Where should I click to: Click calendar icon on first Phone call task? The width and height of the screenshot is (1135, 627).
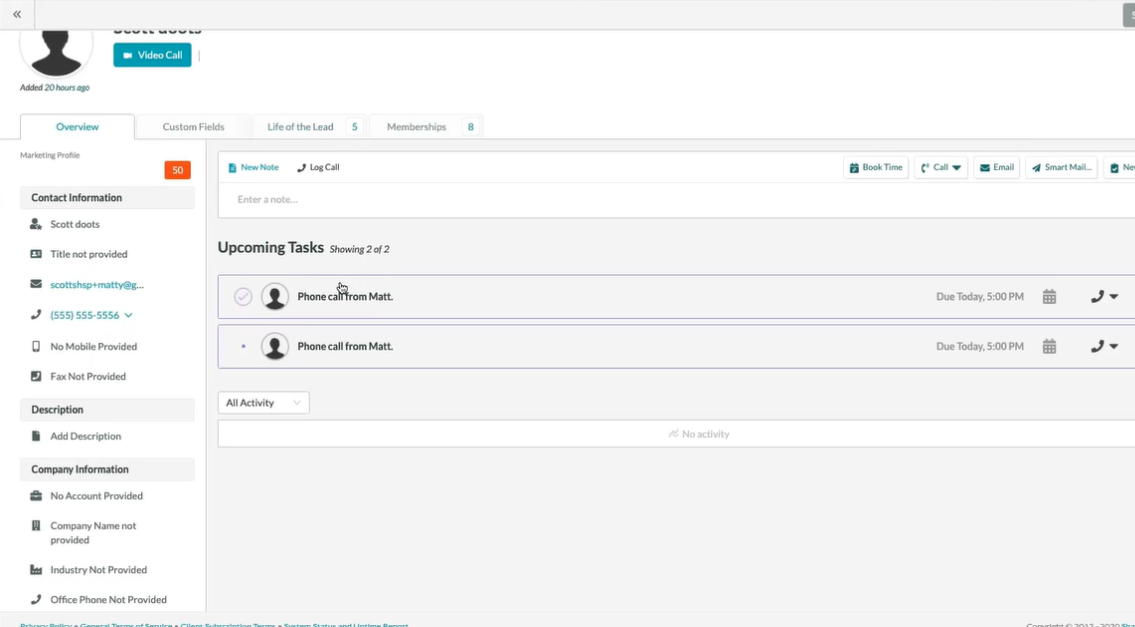(1049, 297)
